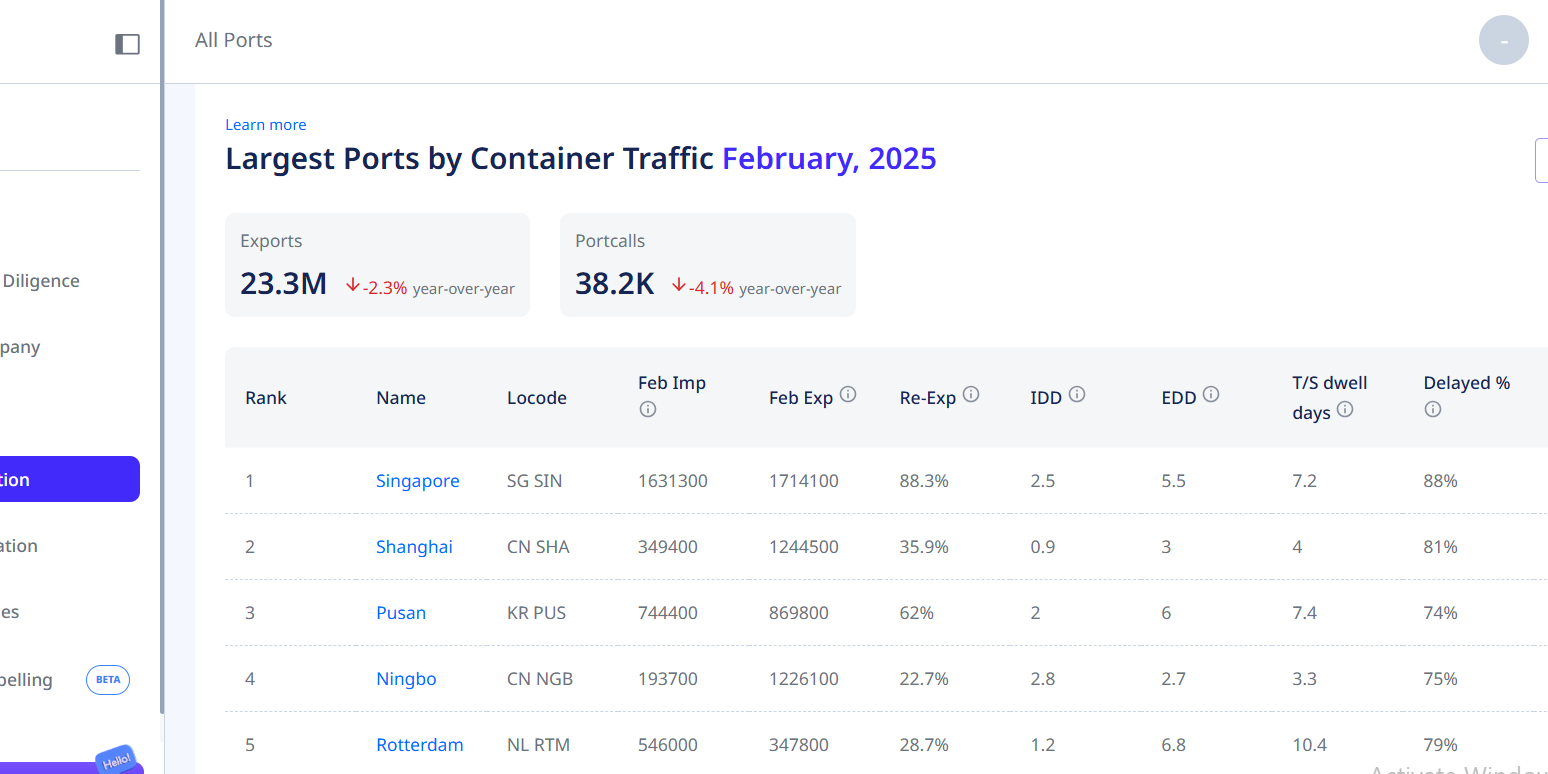Select the highlighted purple sidebar menu item
The height and width of the screenshot is (774, 1548).
coord(68,480)
